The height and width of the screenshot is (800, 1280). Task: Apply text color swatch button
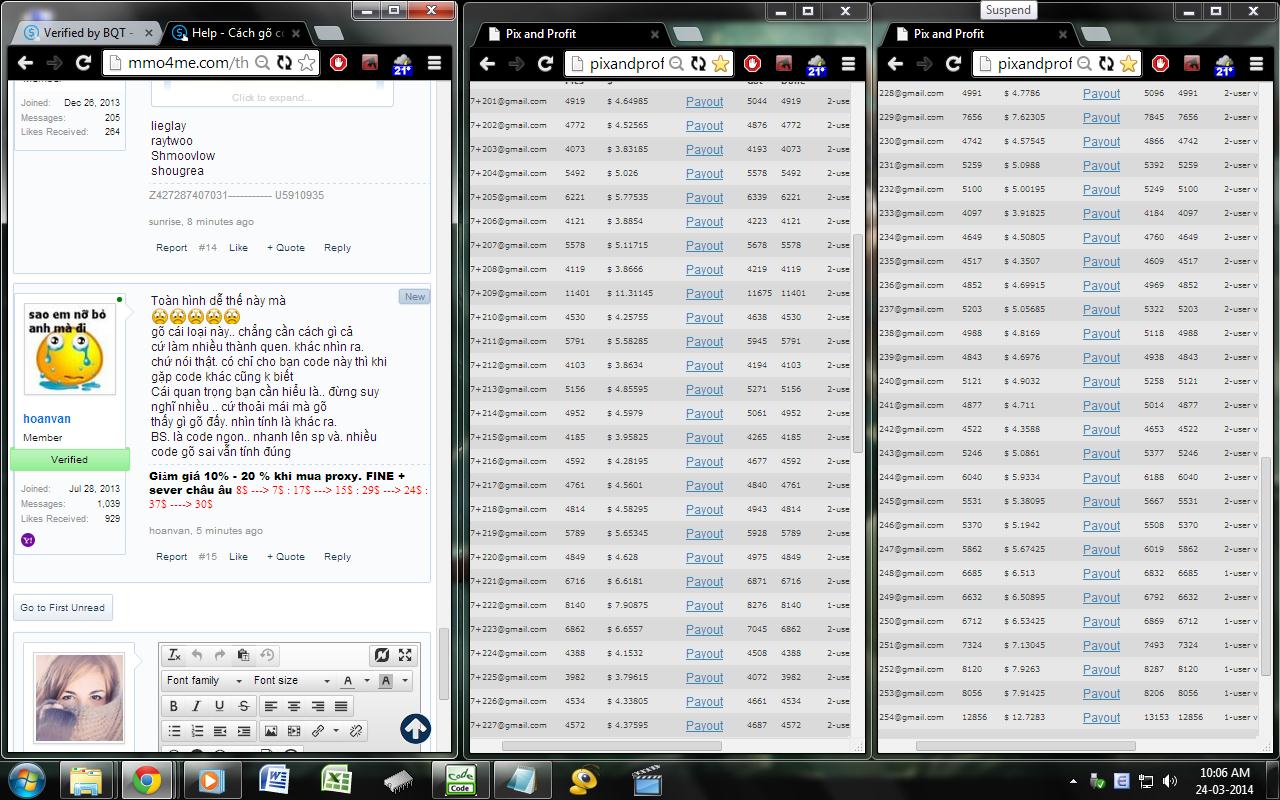(x=348, y=681)
